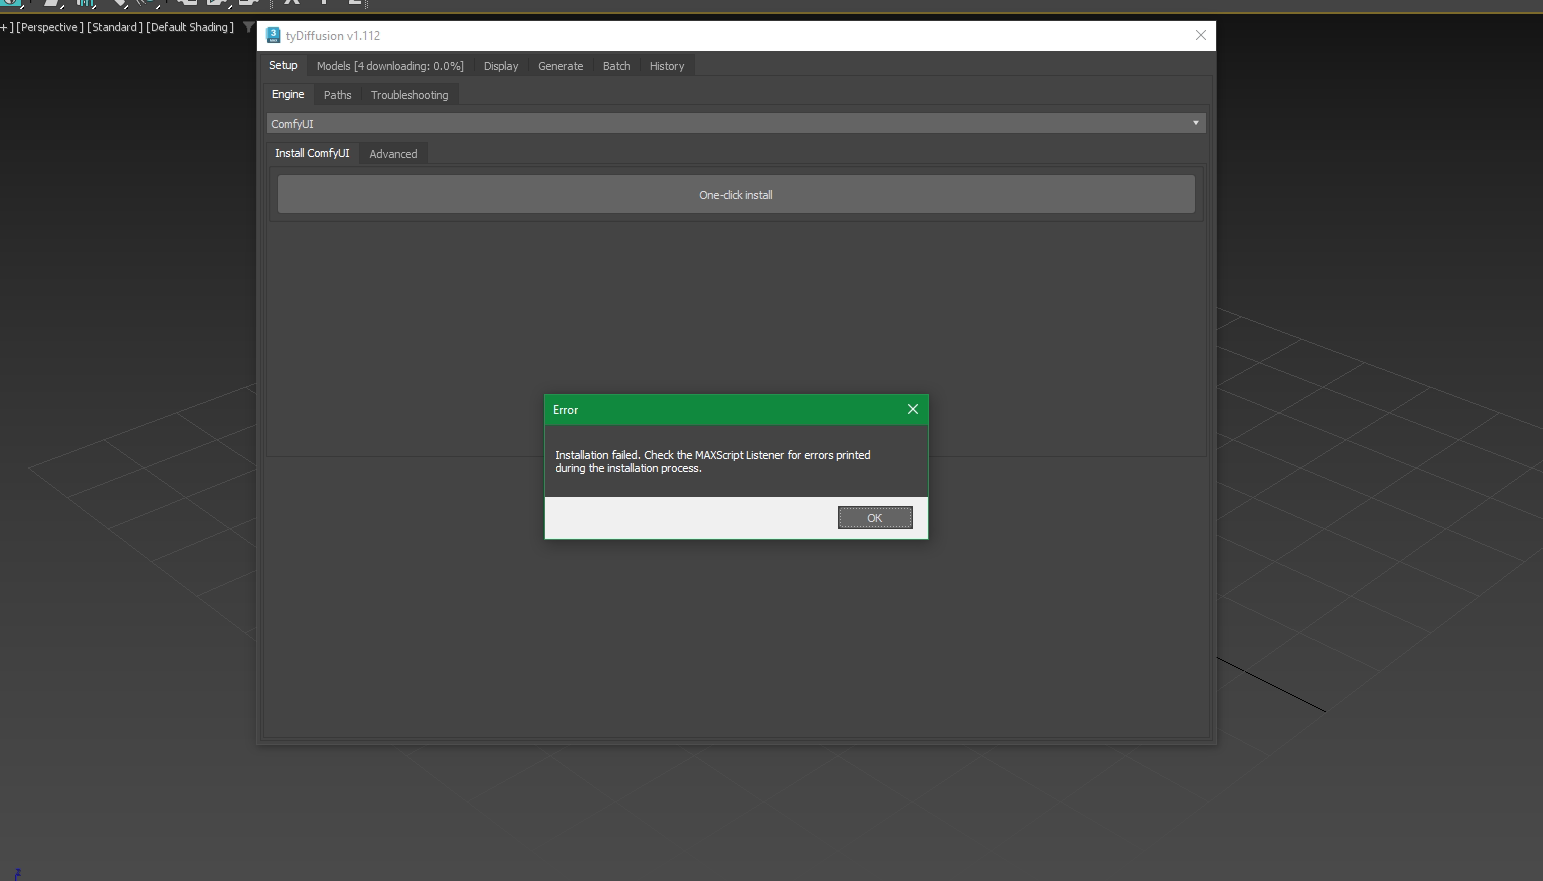Select the Generate tab
Image resolution: width=1543 pixels, height=881 pixels.
tap(560, 66)
